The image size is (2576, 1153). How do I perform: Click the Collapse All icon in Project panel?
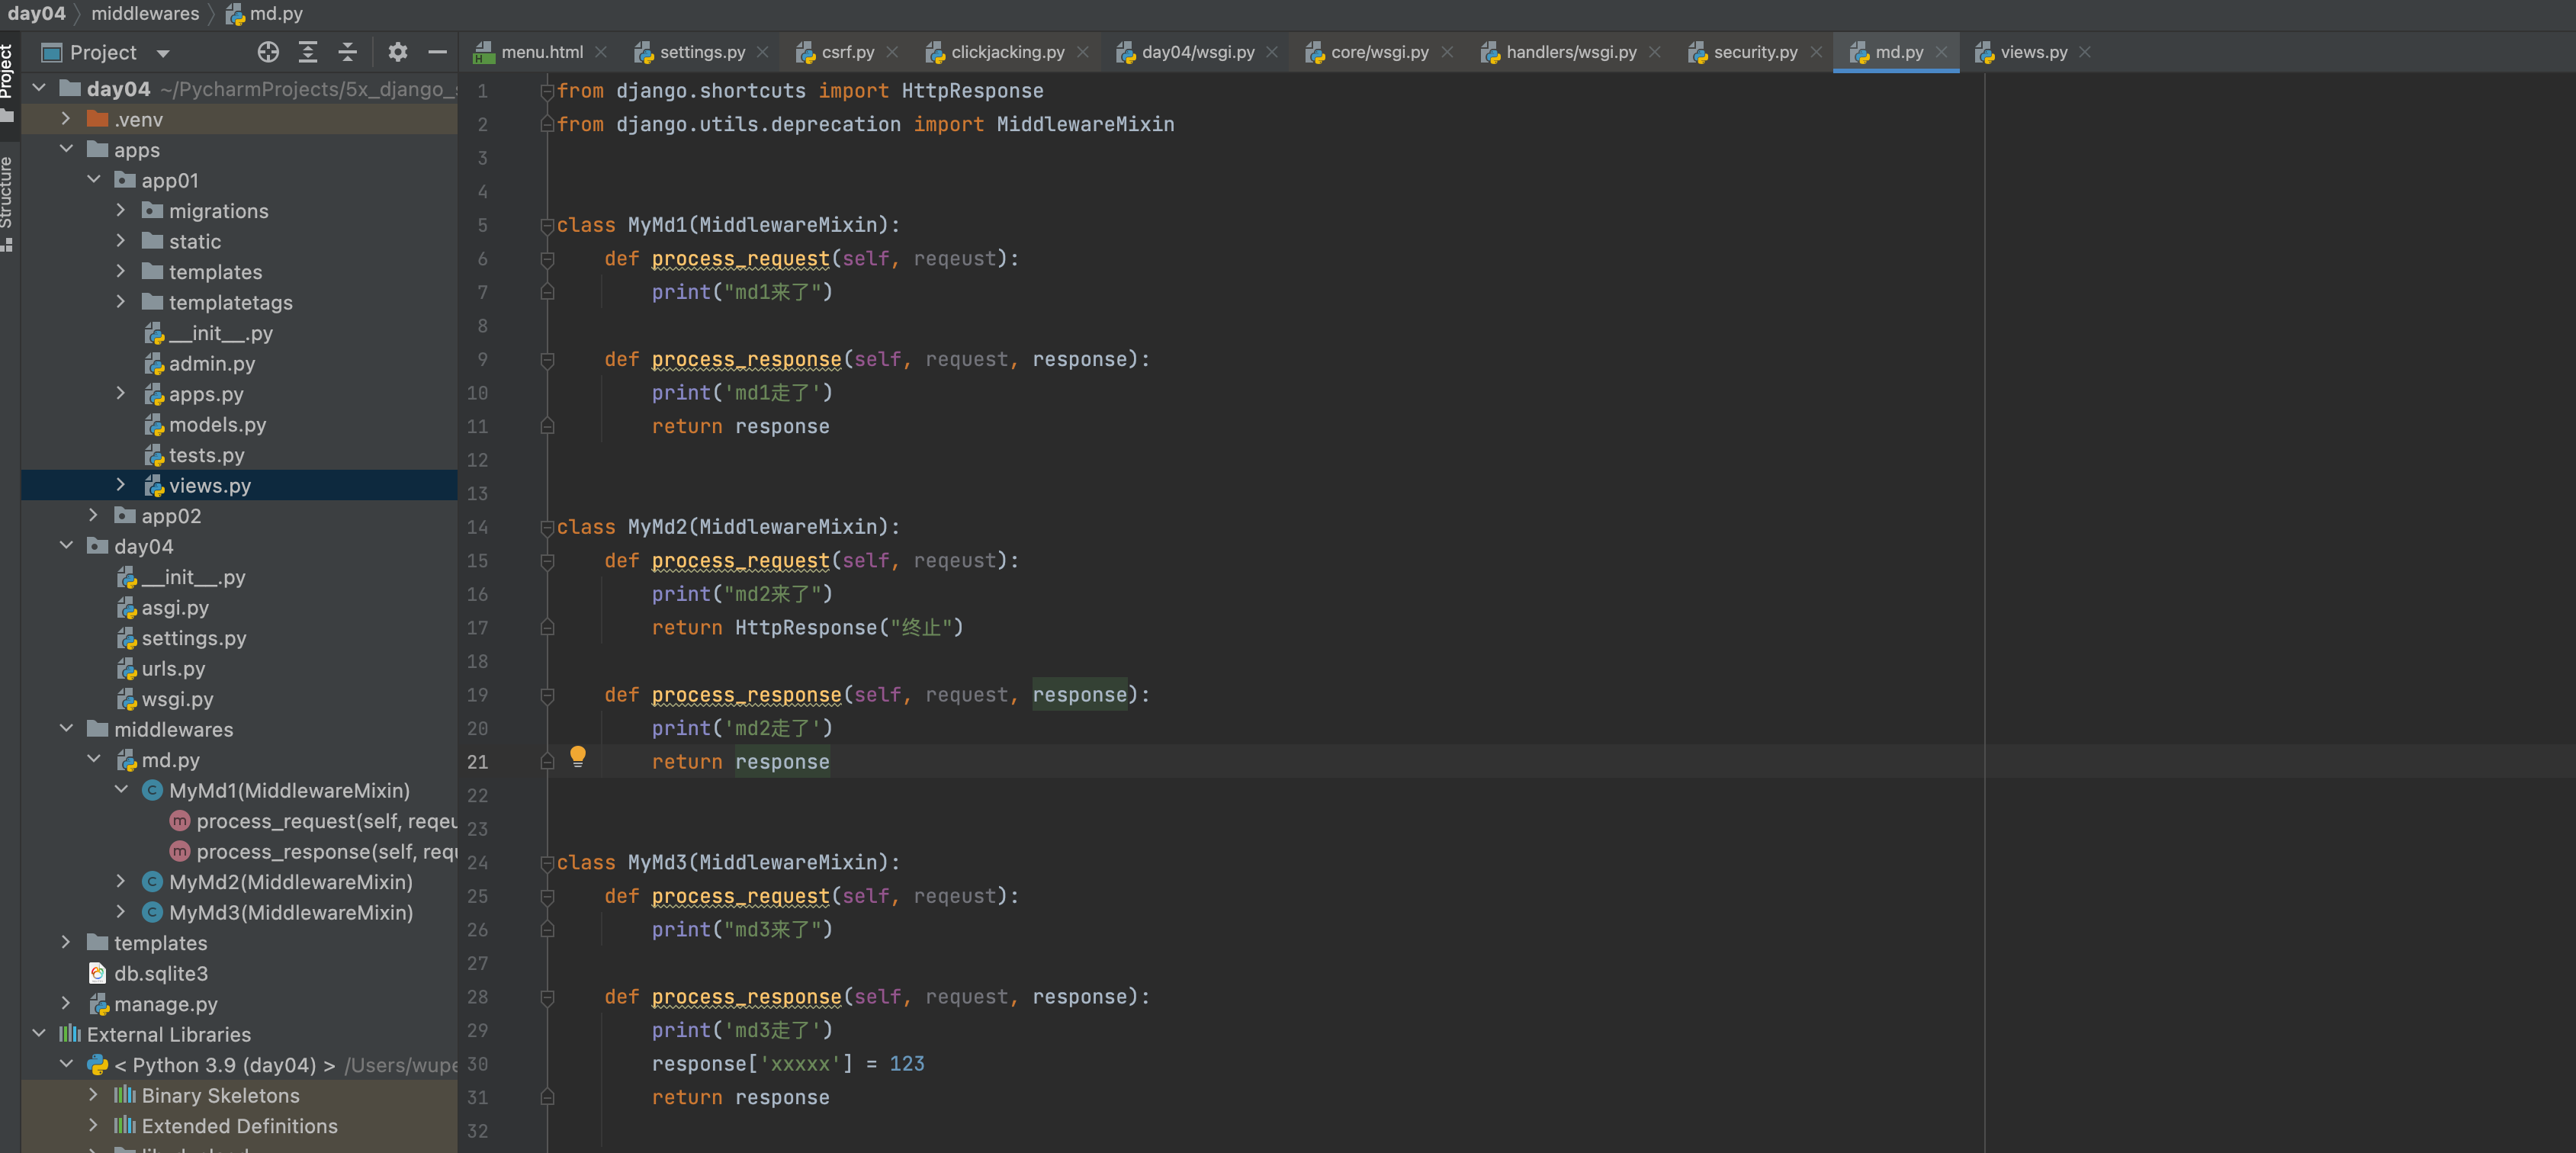coord(347,52)
